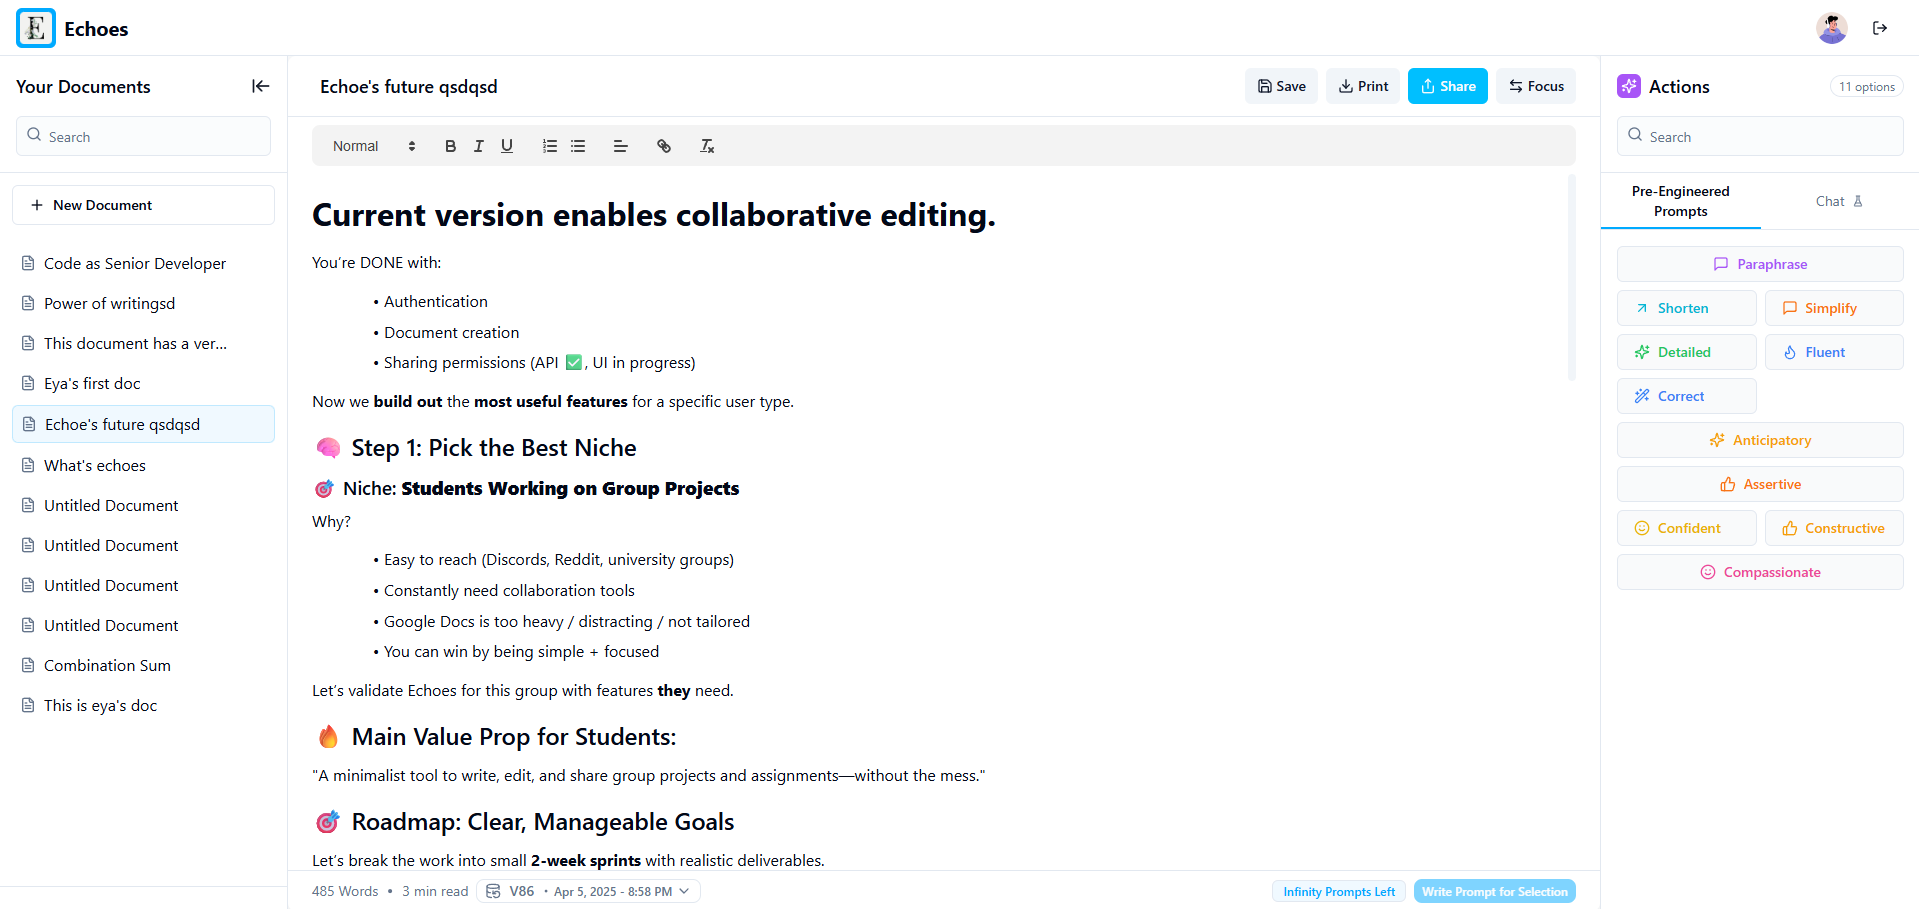This screenshot has width=1919, height=909.
Task: Open the Normal text style dropdown
Action: click(x=373, y=146)
